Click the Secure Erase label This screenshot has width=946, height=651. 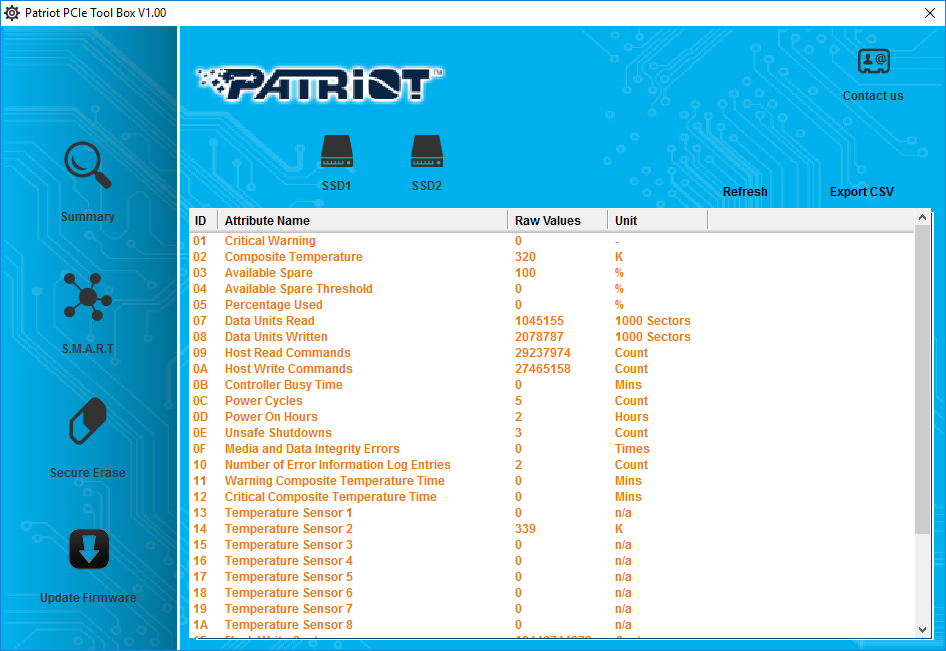click(x=87, y=473)
